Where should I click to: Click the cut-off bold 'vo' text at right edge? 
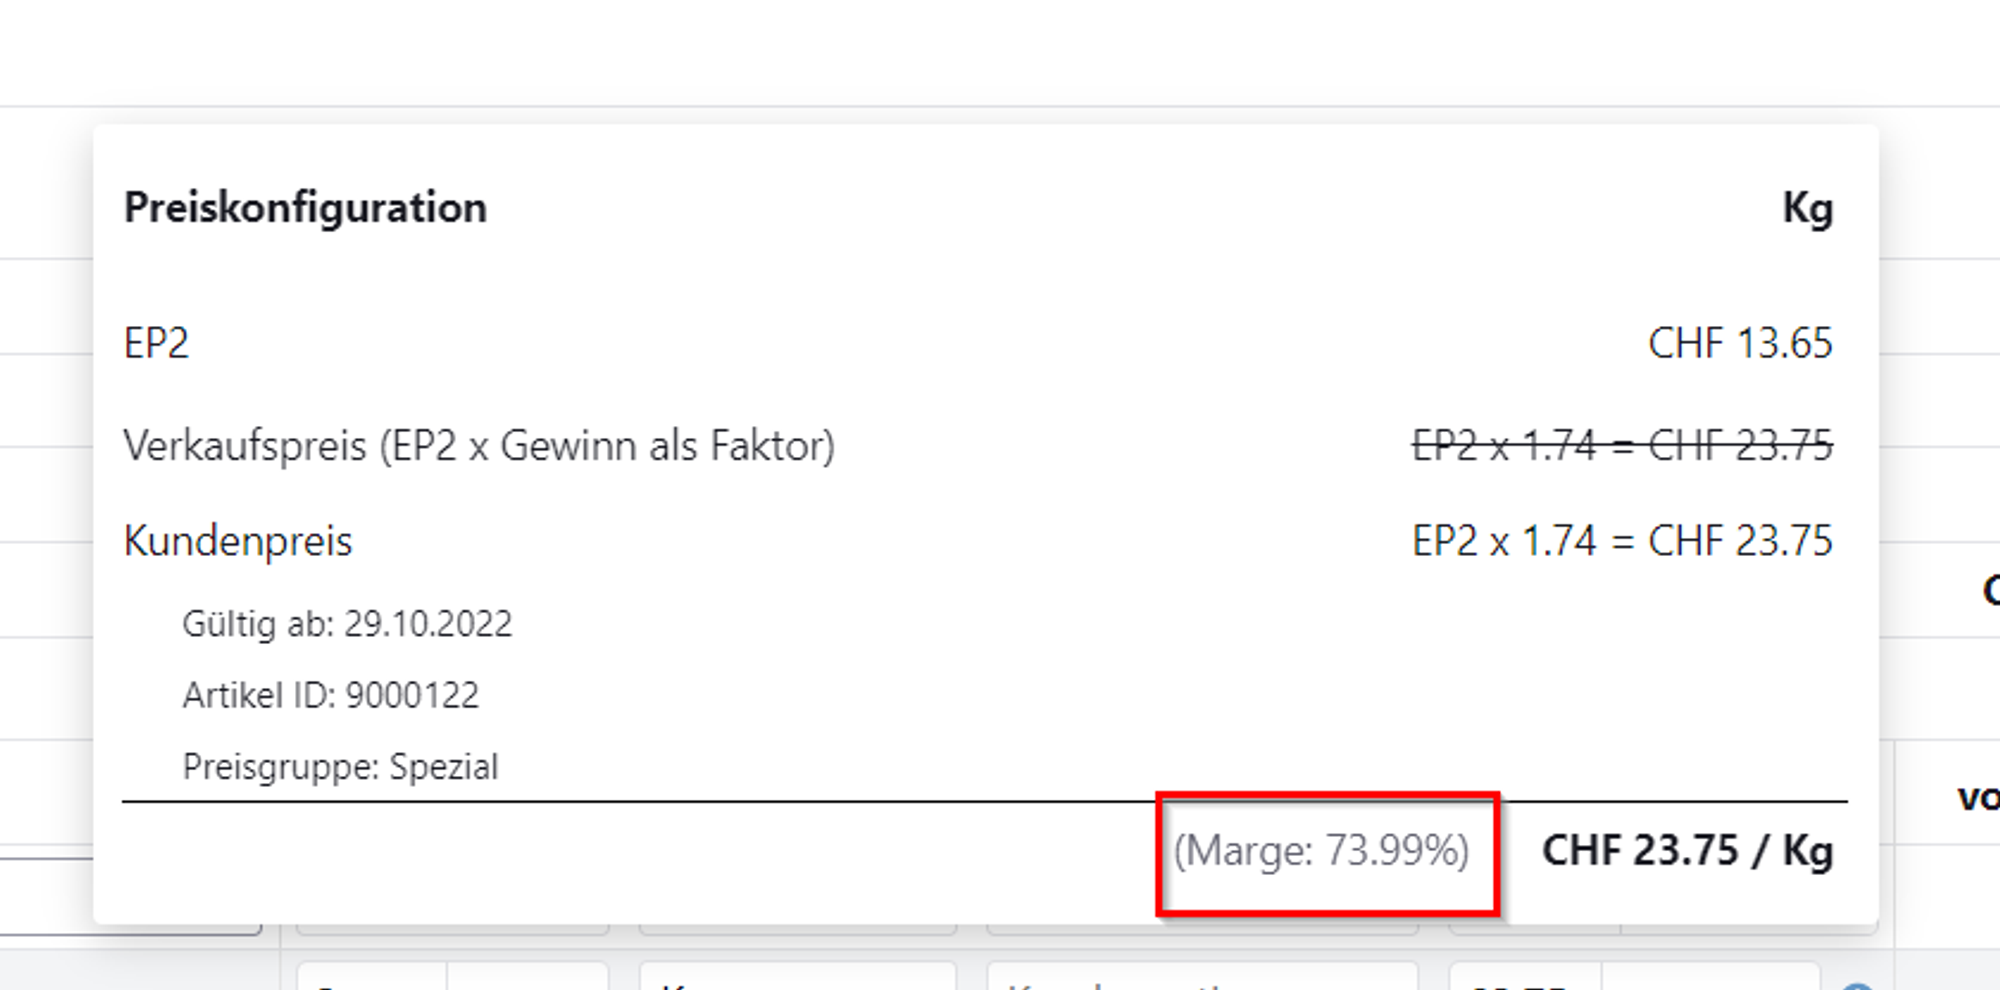1978,798
